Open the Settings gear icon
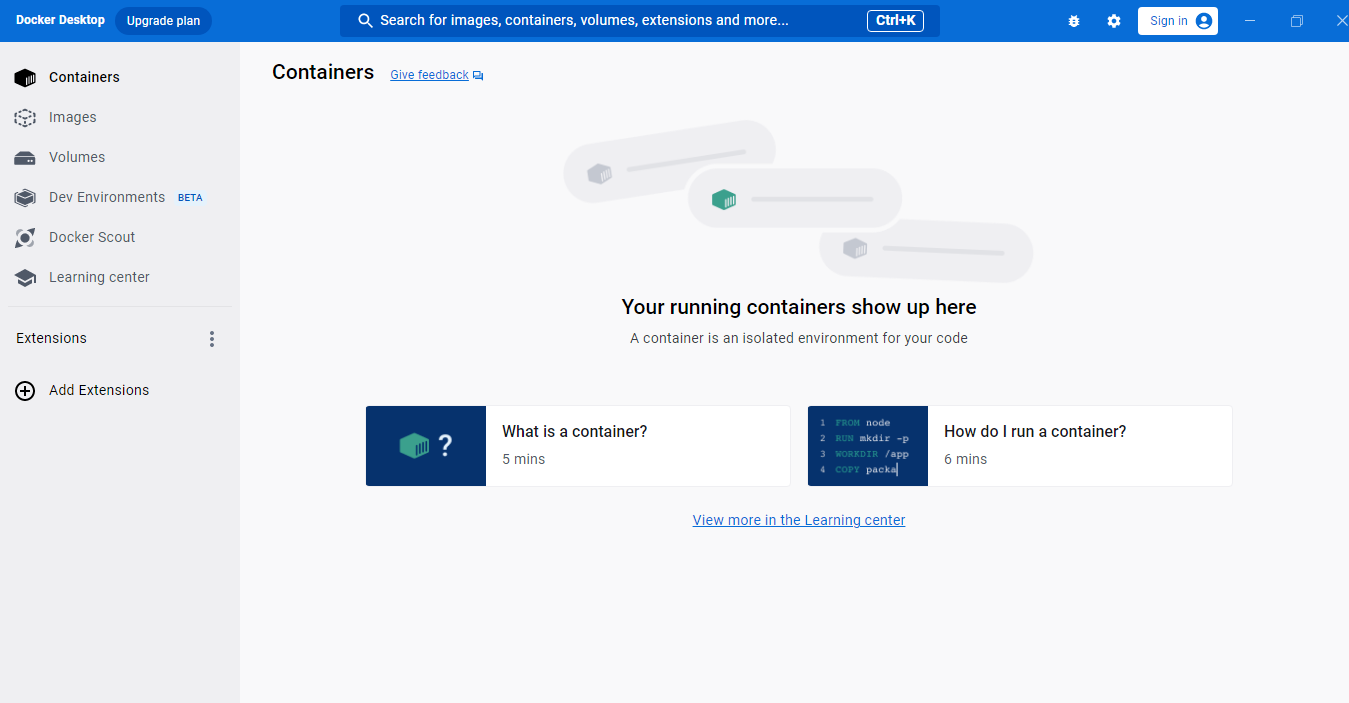The height and width of the screenshot is (703, 1349). 1114,21
